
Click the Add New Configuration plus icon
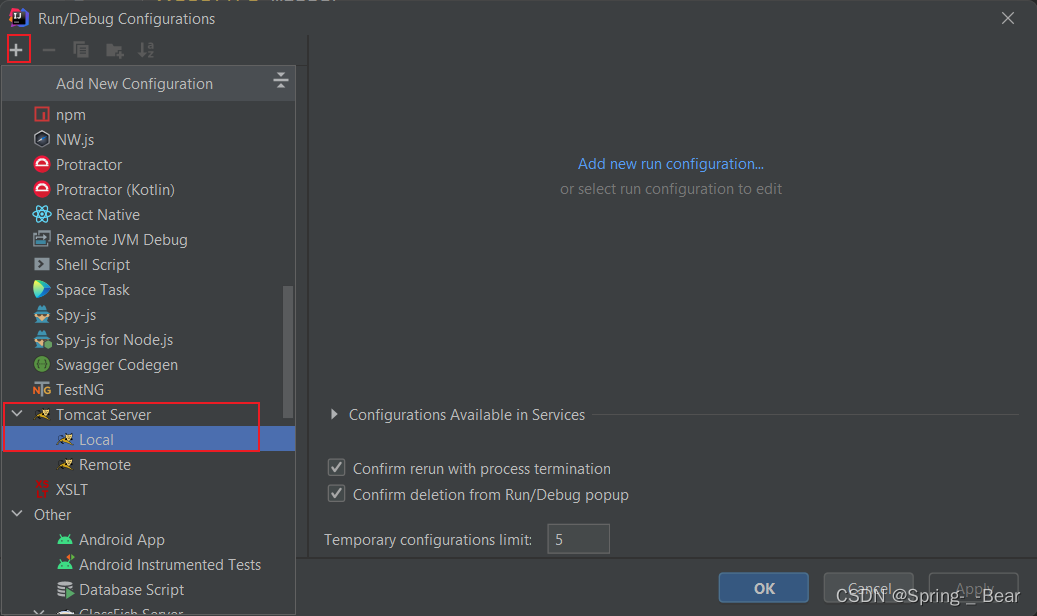pyautogui.click(x=17, y=50)
